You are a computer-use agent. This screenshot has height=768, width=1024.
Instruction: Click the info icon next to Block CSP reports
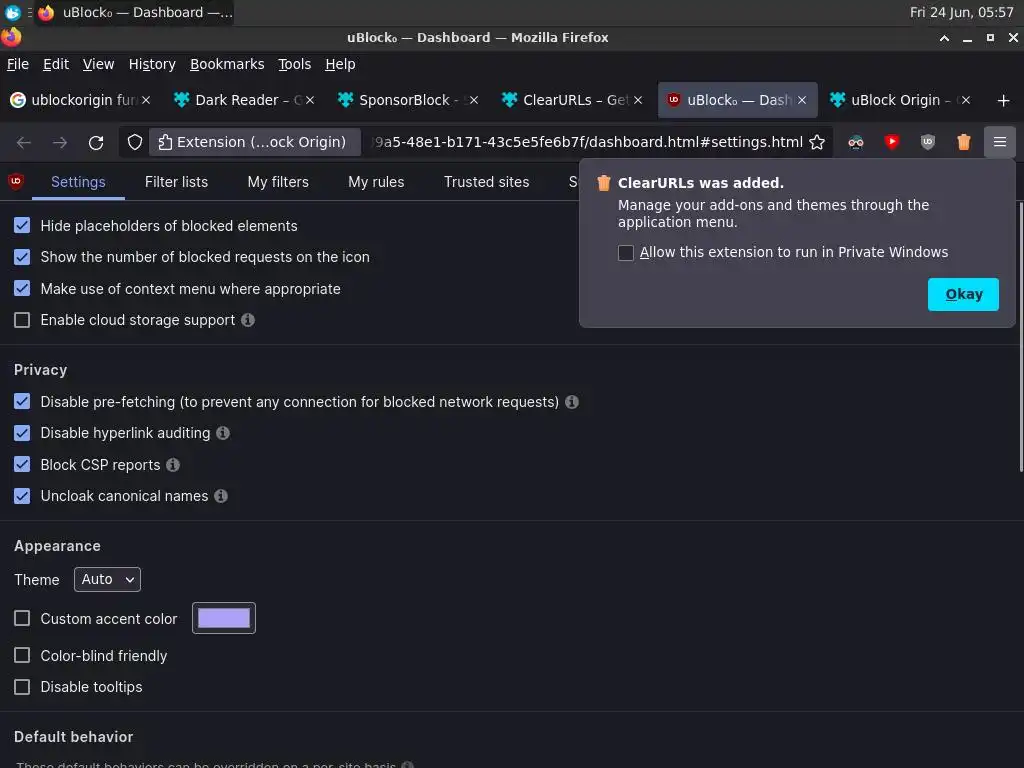pyautogui.click(x=172, y=465)
